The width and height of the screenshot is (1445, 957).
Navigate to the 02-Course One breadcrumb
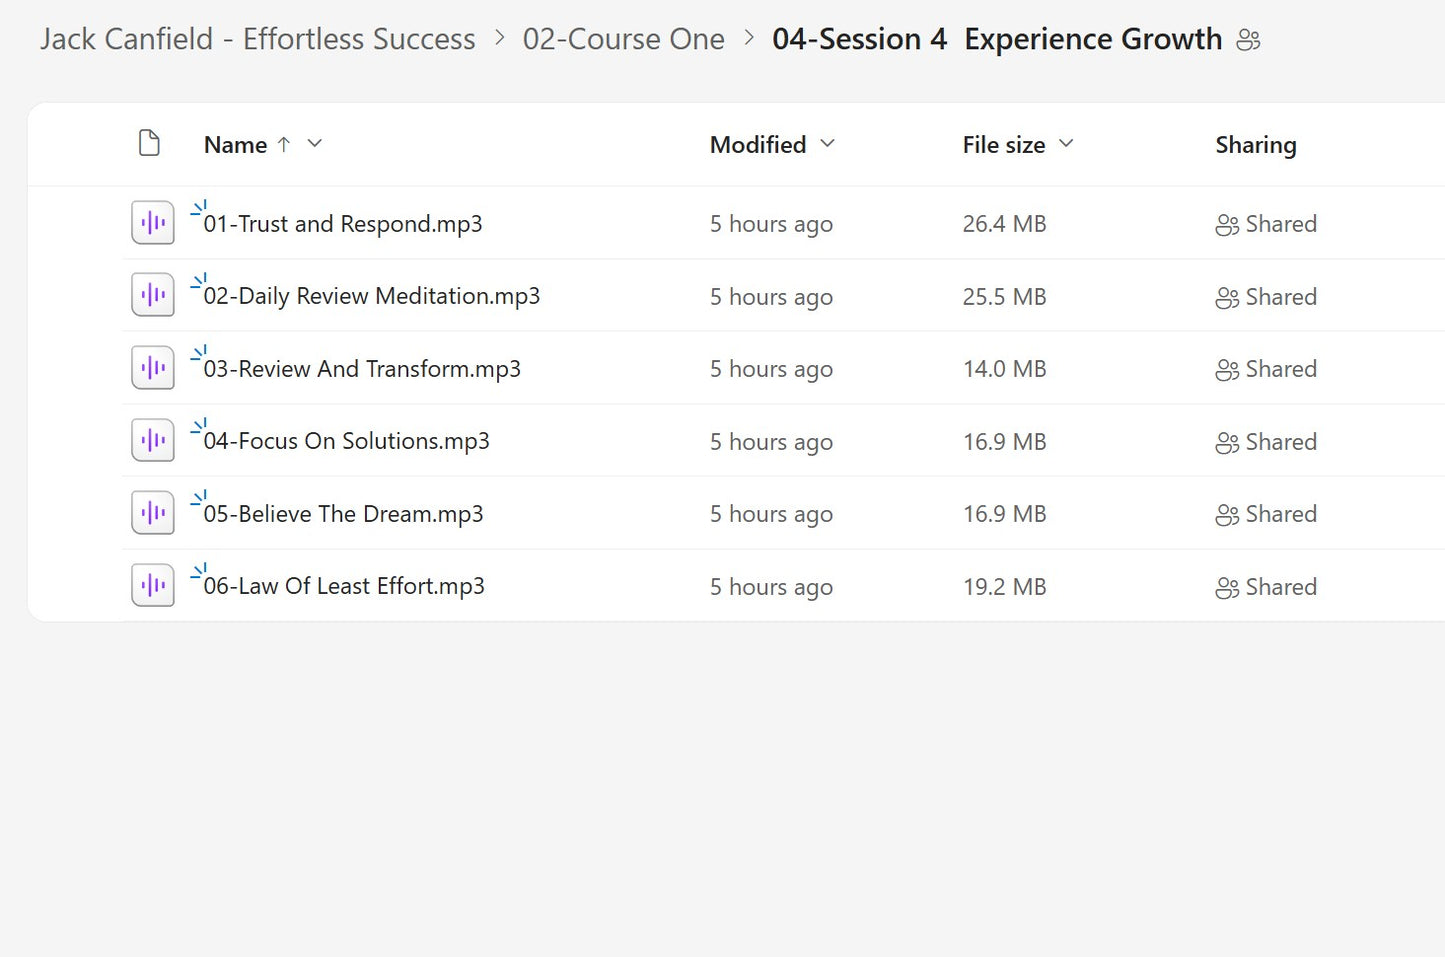point(624,39)
